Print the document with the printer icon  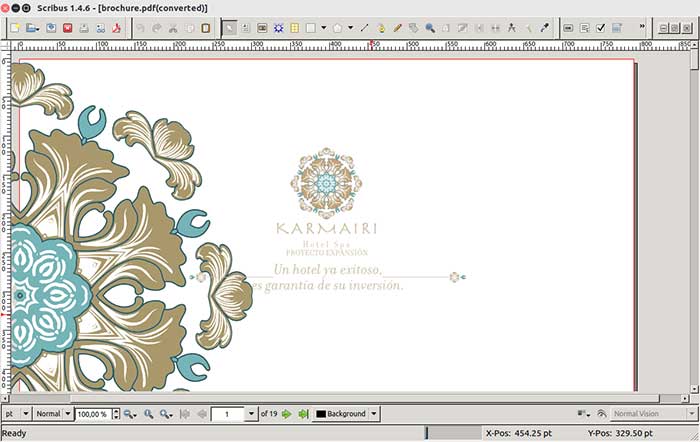pos(84,28)
